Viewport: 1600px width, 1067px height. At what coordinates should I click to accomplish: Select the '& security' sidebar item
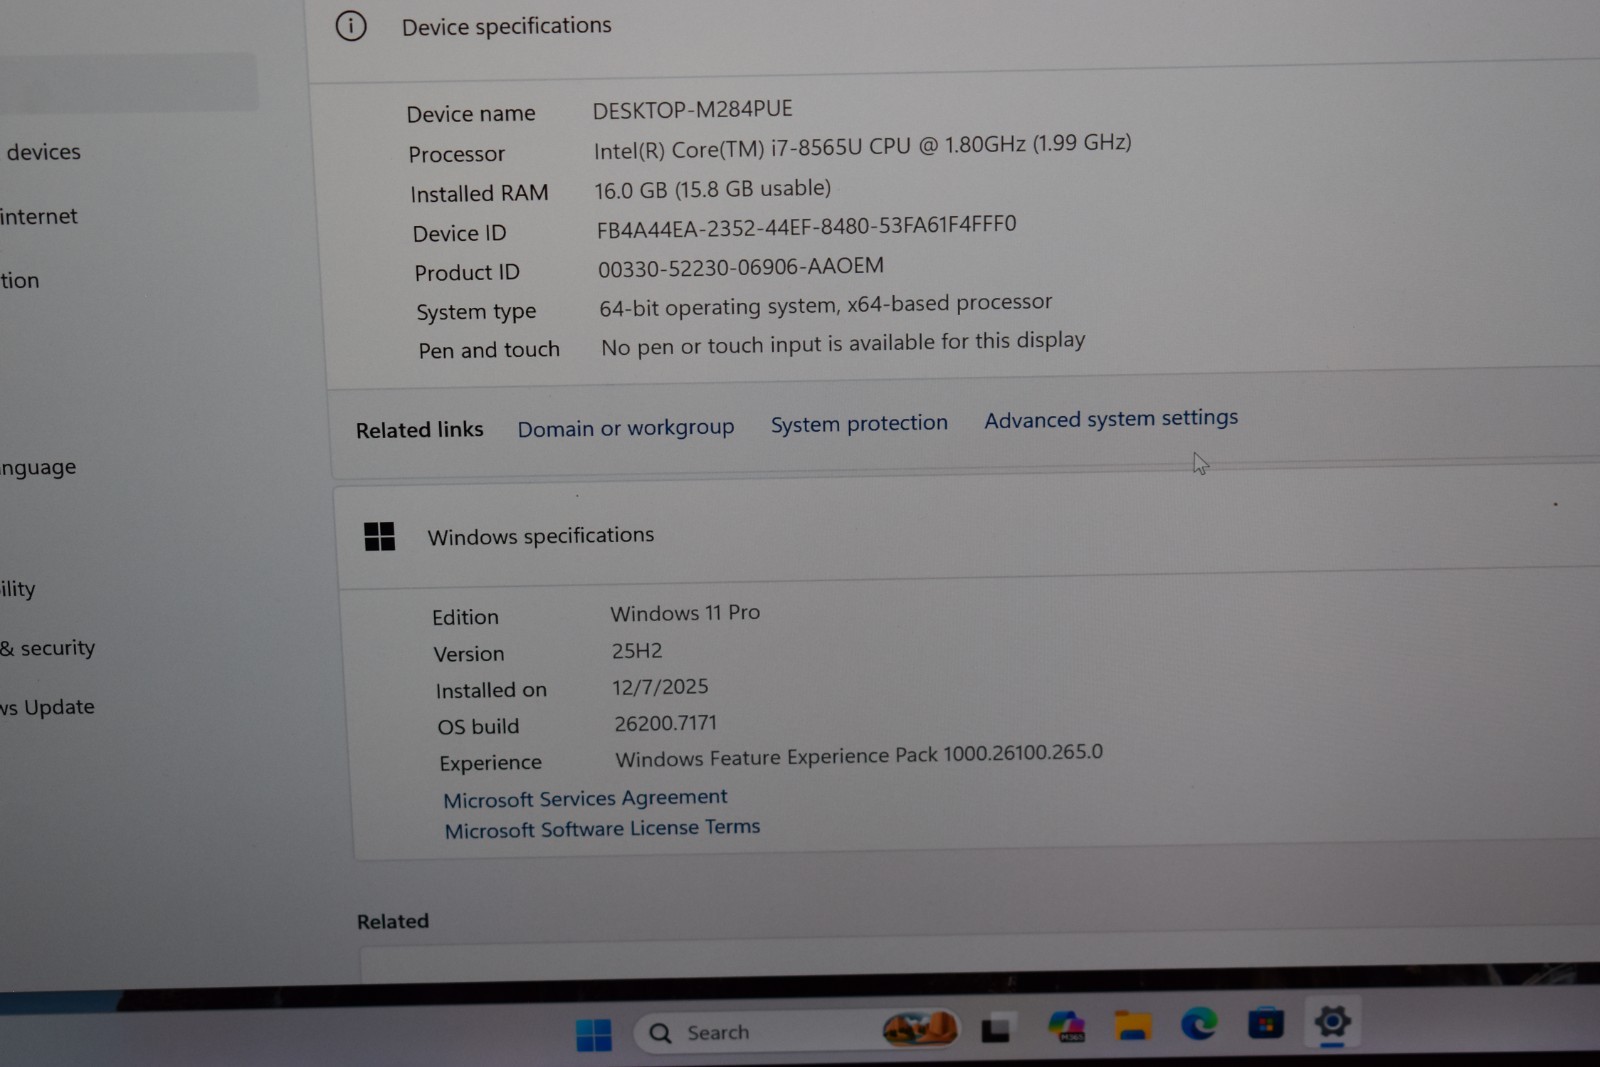tap(48, 648)
